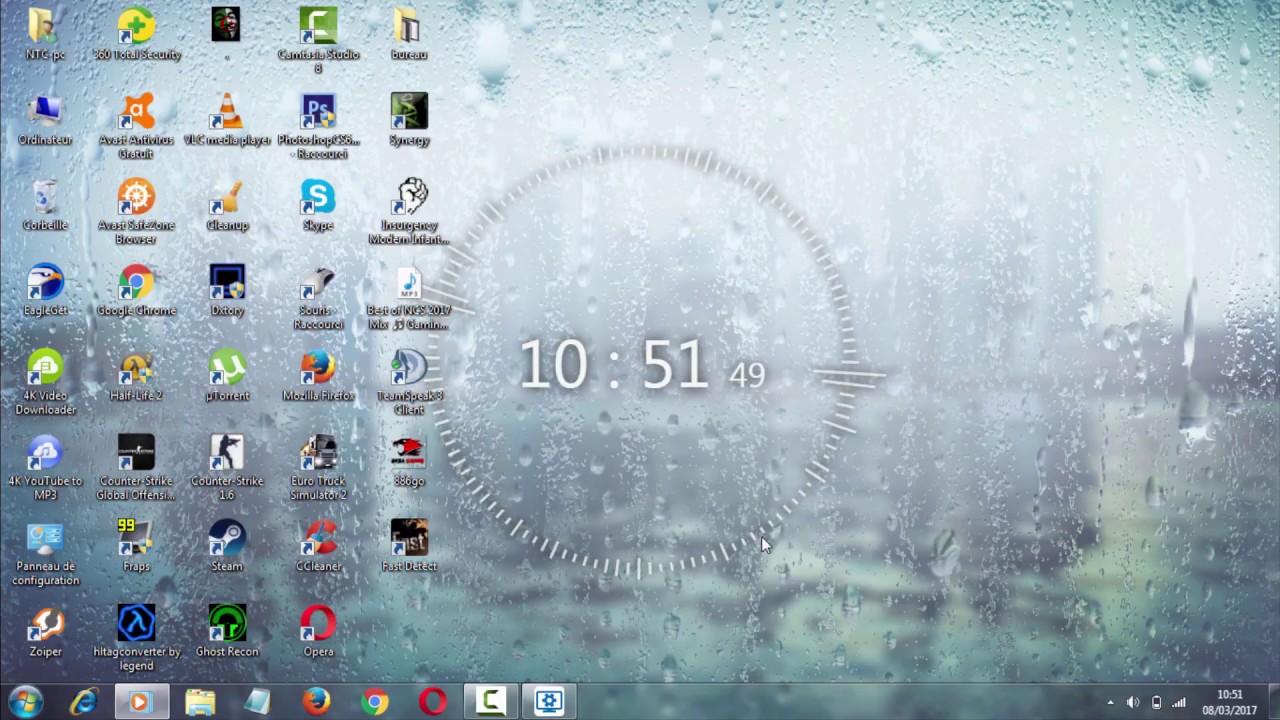Open the Corbeille recycle bin
This screenshot has width=1280, height=720.
point(45,196)
